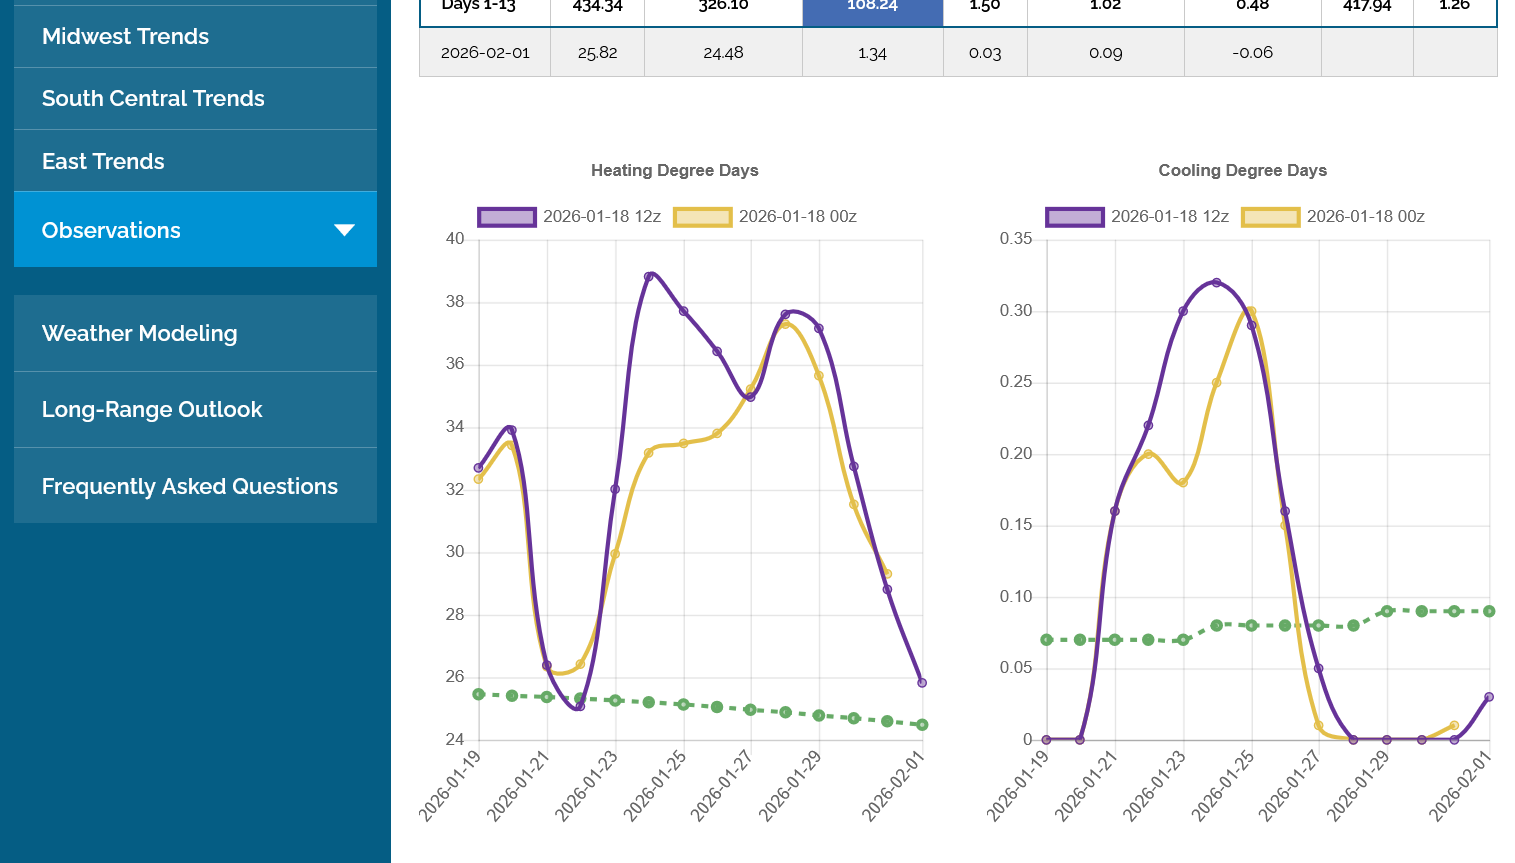Open Frequently Asked Questions
Viewport: 1515px width, 863px height.
190,487
